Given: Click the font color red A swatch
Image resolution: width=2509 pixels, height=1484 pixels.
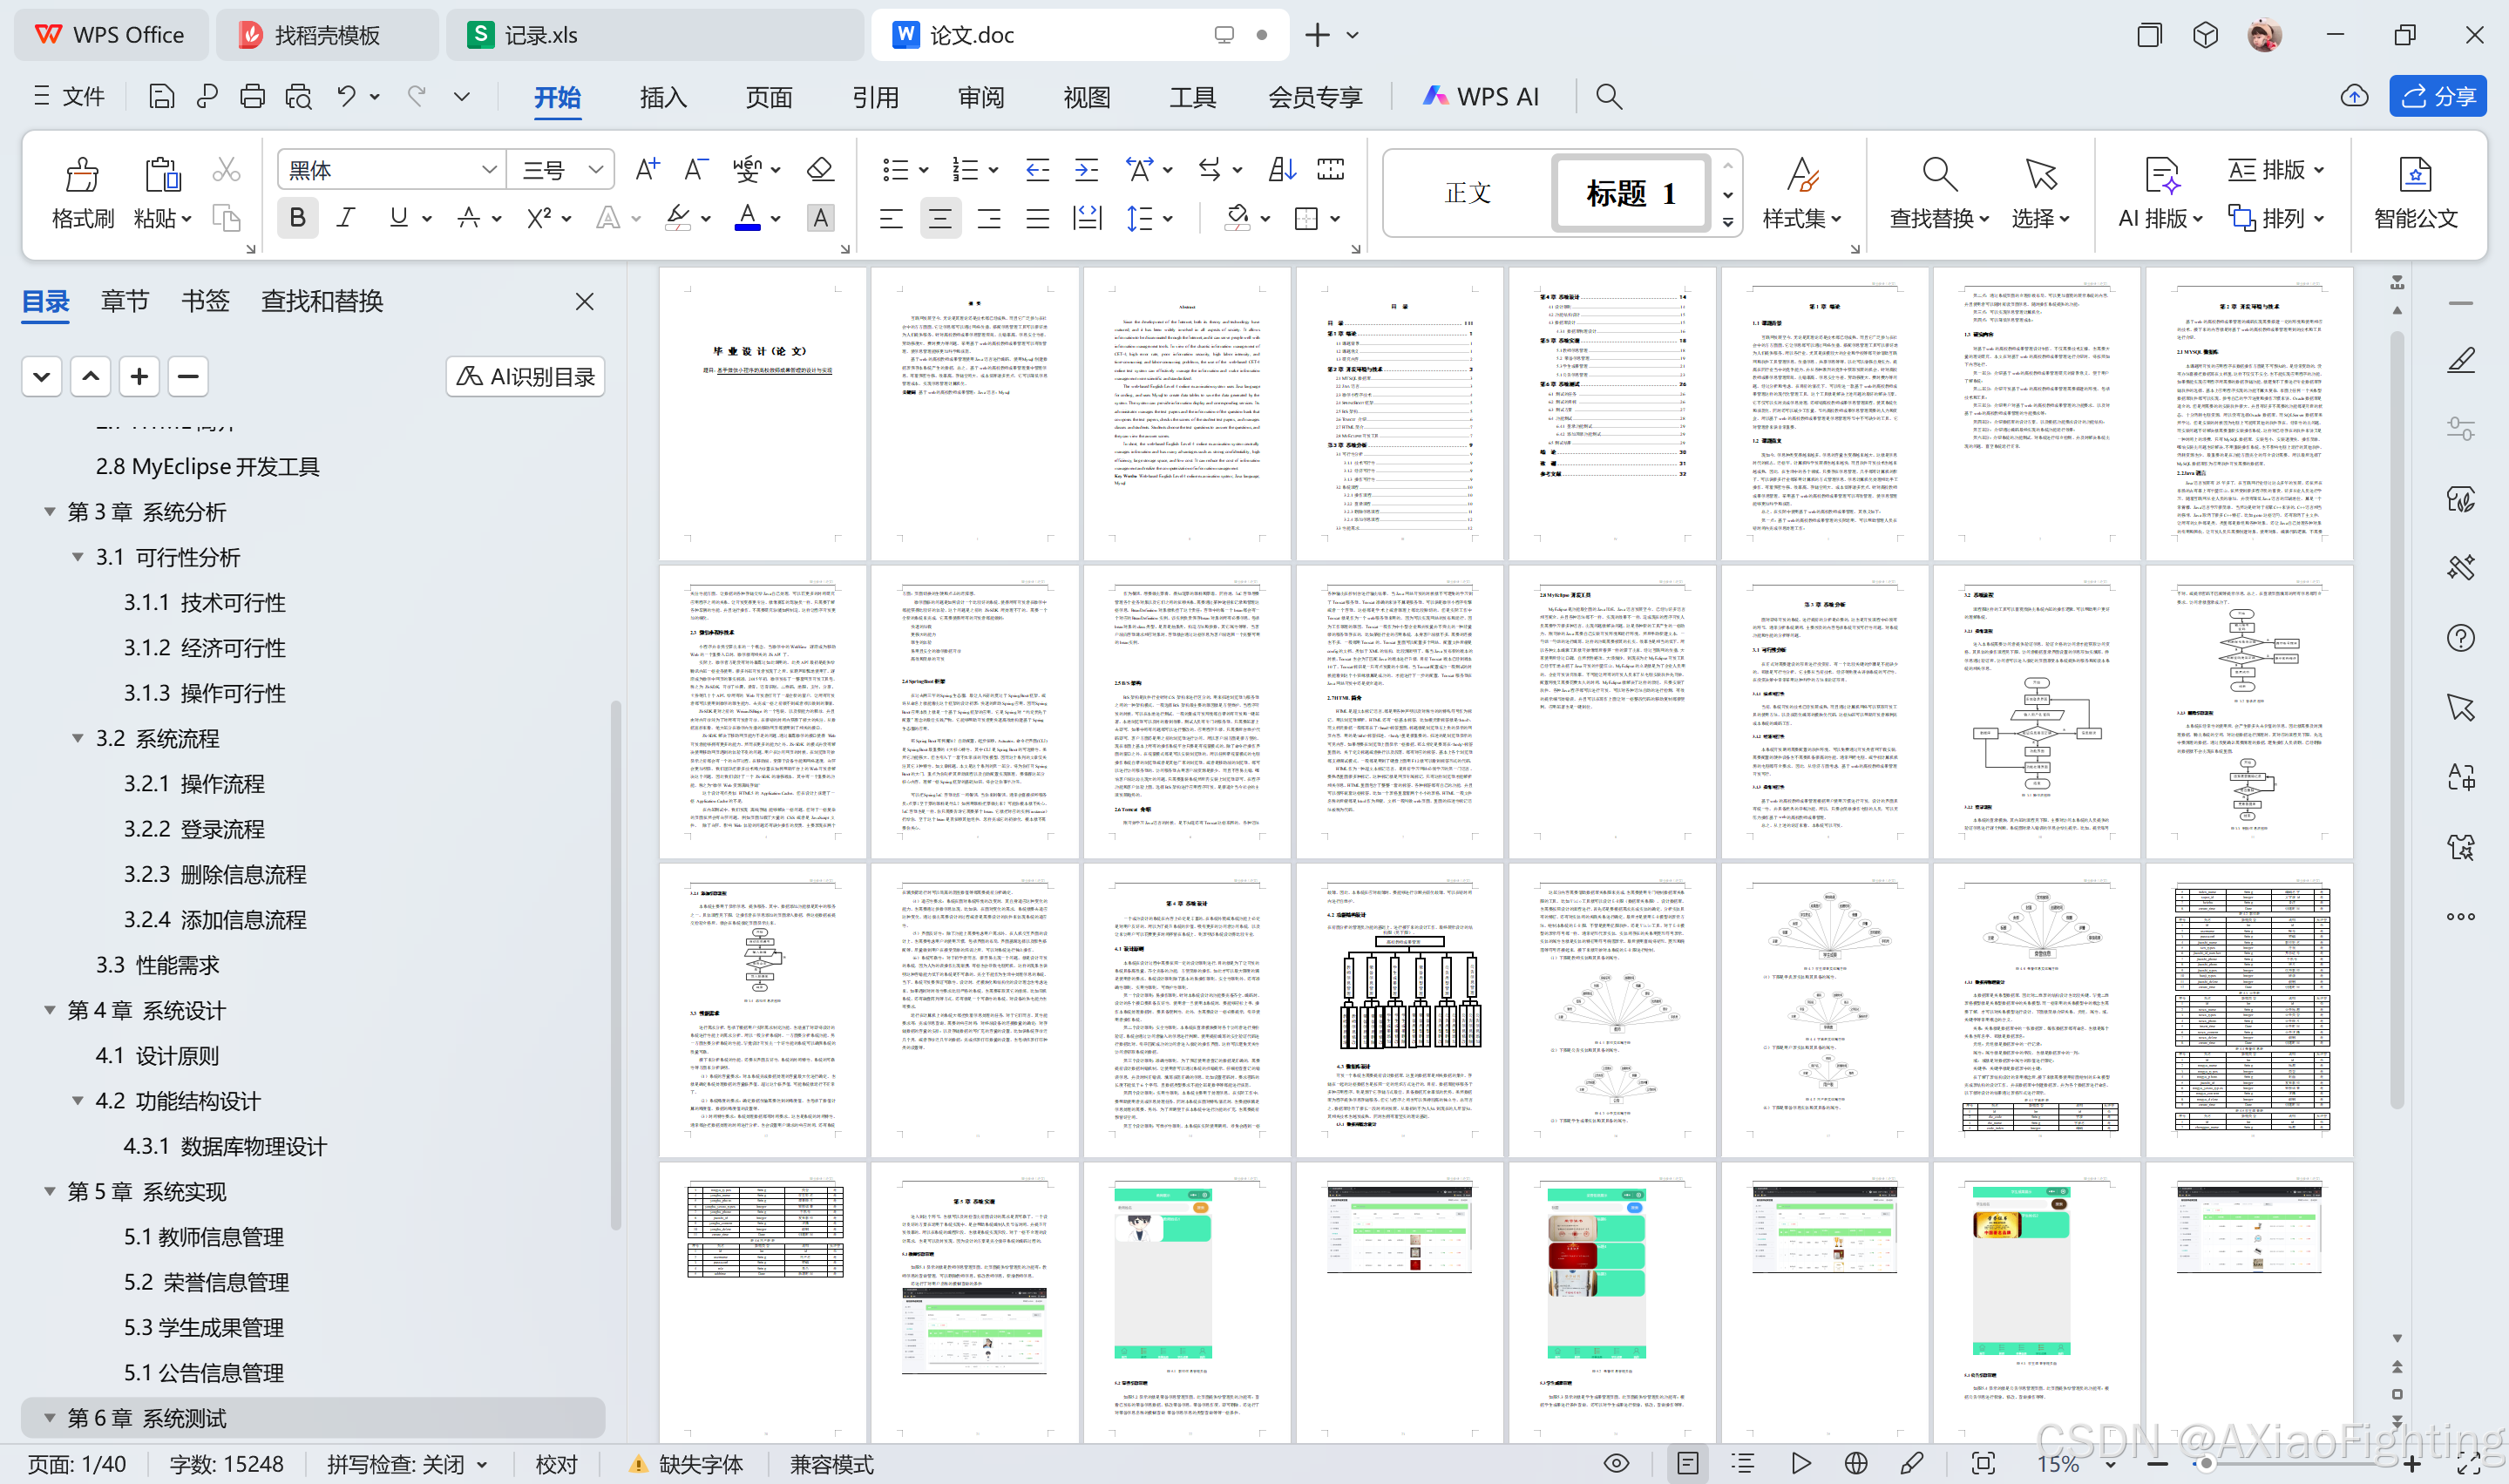Looking at the screenshot, I should (747, 218).
